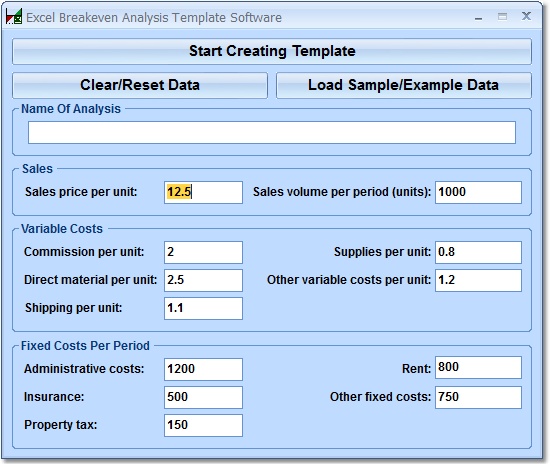Edit the Administrative costs field
Screen dimensions: 550x466
click(203, 369)
